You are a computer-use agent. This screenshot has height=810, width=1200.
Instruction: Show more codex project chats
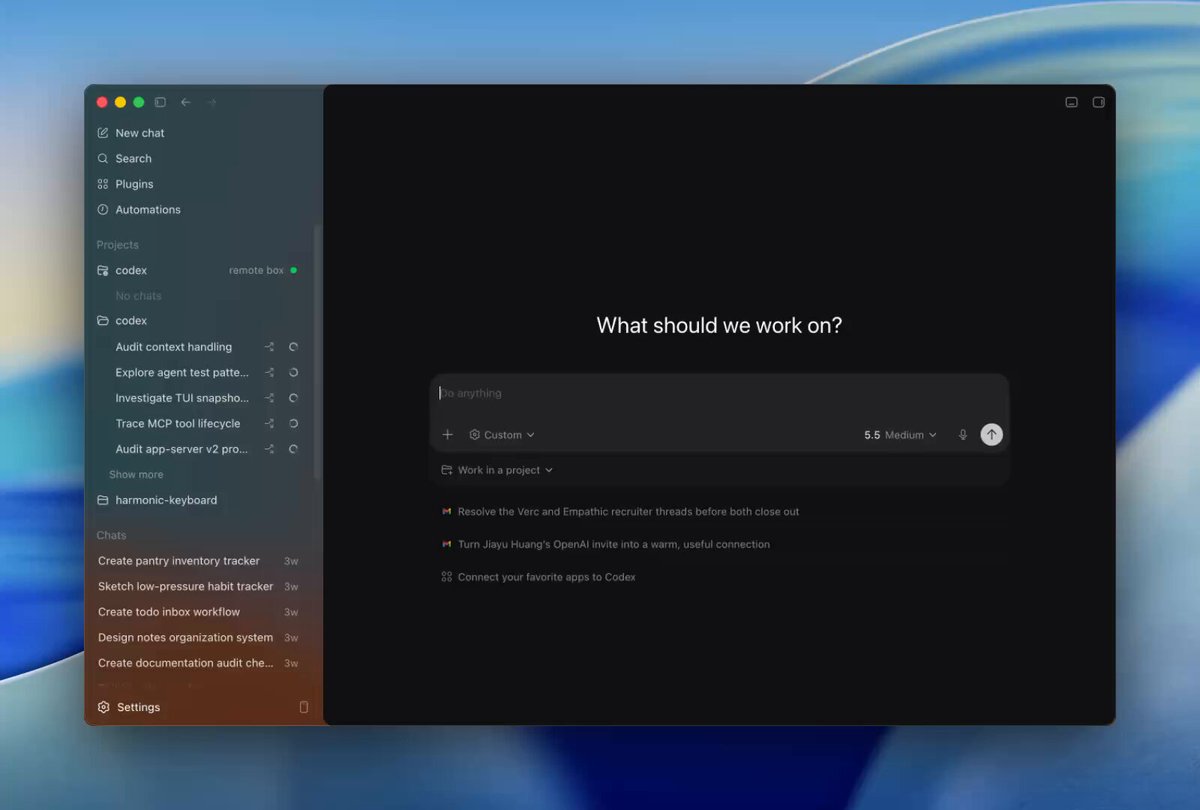(x=136, y=475)
